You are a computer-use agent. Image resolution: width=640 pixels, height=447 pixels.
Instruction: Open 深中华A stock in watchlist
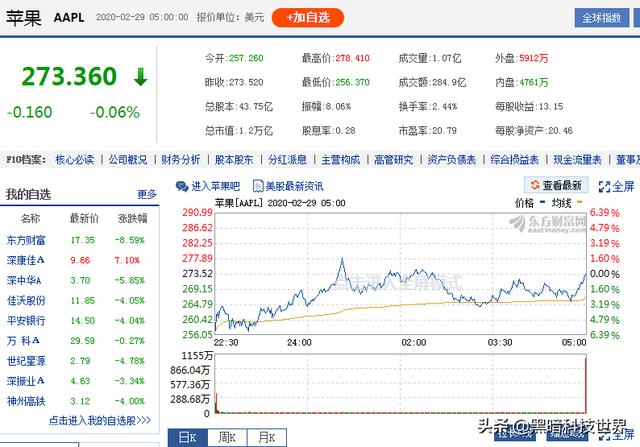24,280
